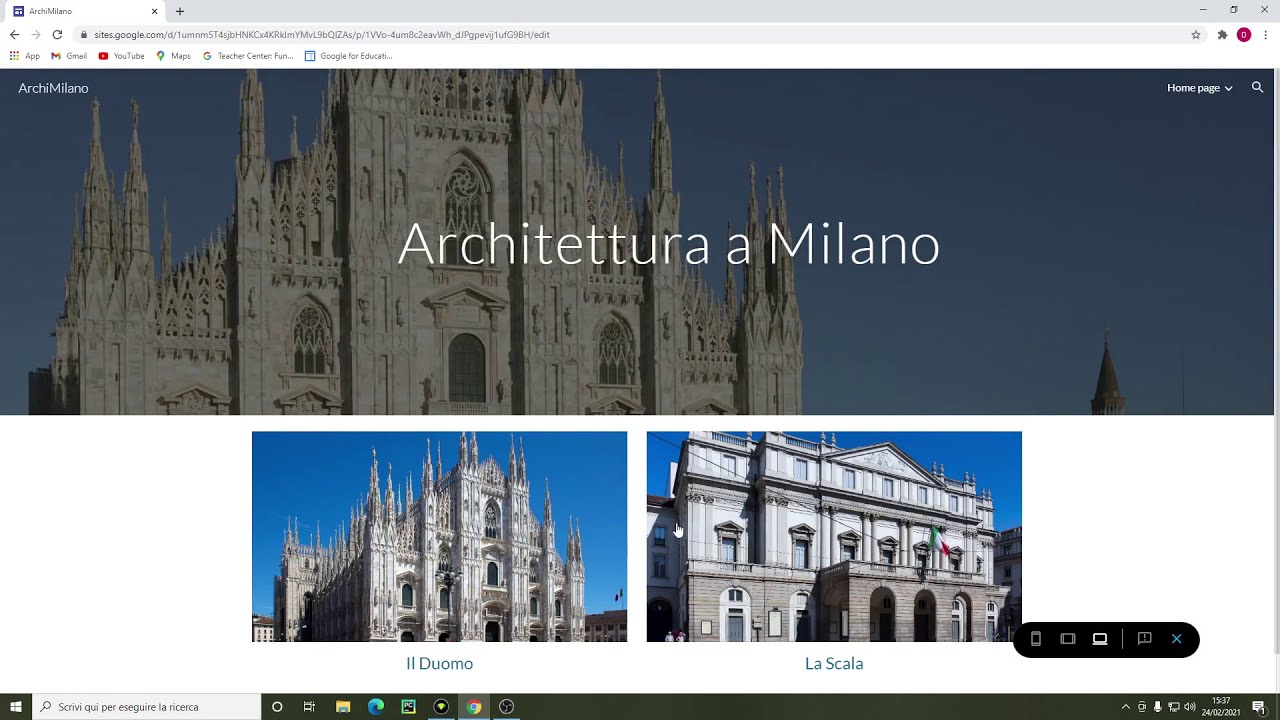The height and width of the screenshot is (720, 1280).
Task: Open the Teacher Center bookmark
Action: click(x=248, y=56)
